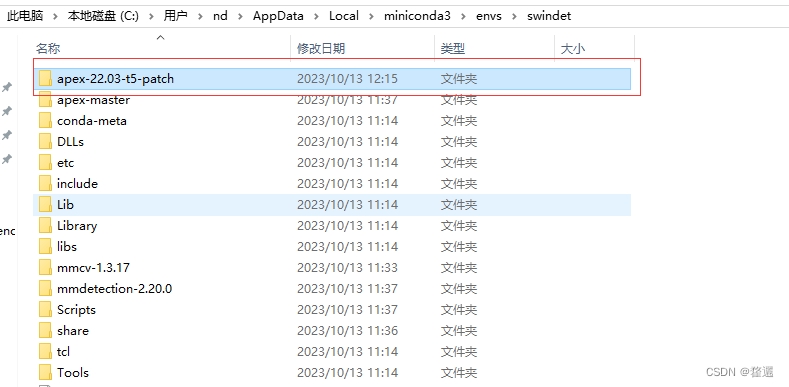Select the Lib folder icon
The width and height of the screenshot is (789, 387).
tap(45, 204)
